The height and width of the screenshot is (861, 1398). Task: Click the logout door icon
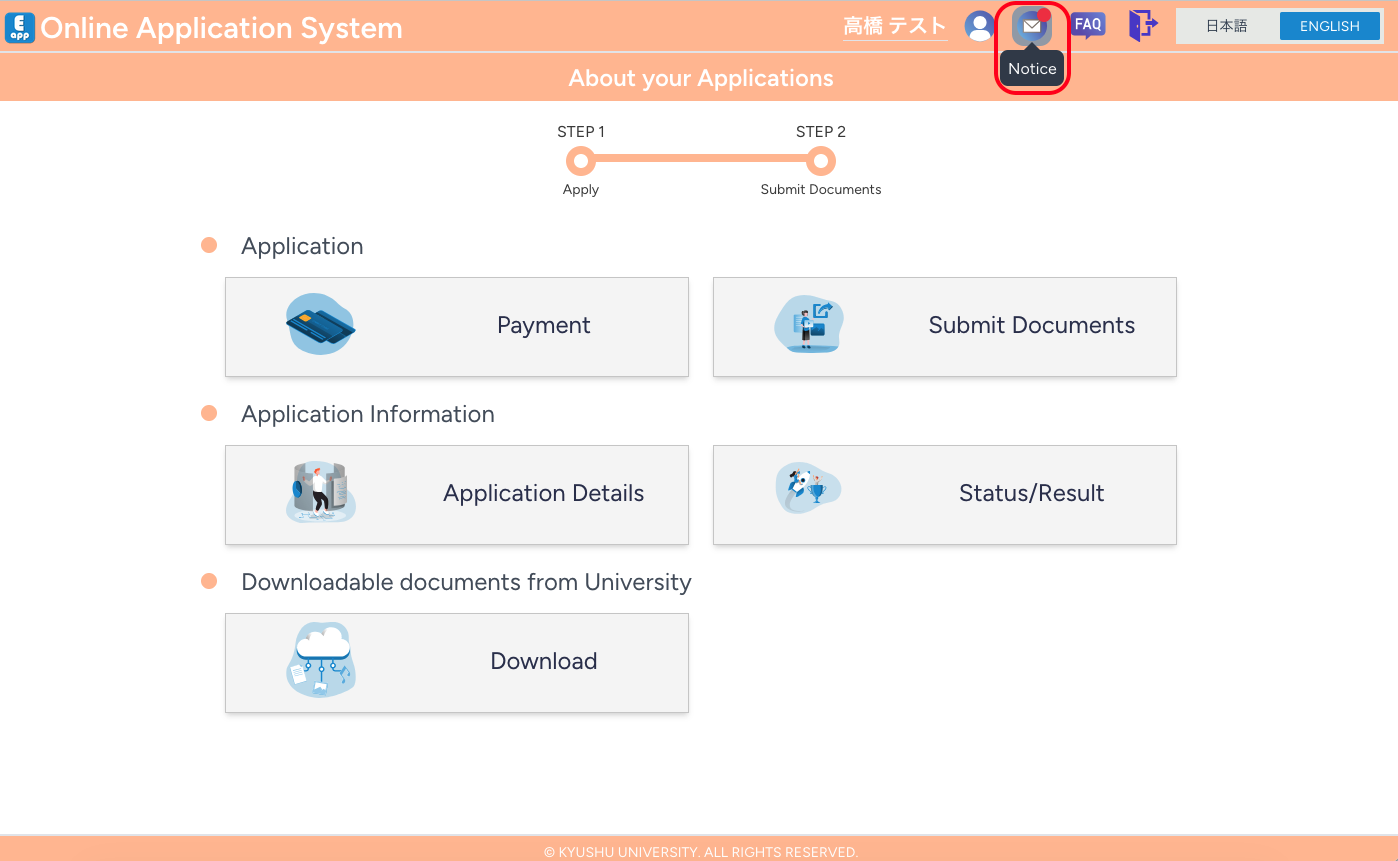[x=1142, y=26]
